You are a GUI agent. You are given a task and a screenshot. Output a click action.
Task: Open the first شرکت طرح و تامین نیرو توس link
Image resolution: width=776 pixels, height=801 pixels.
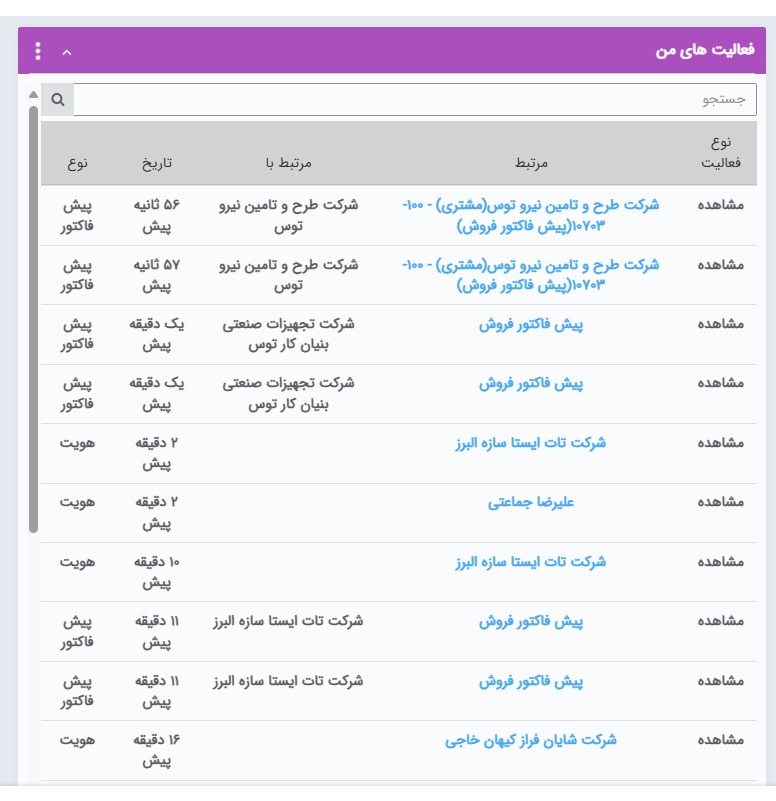point(530,215)
